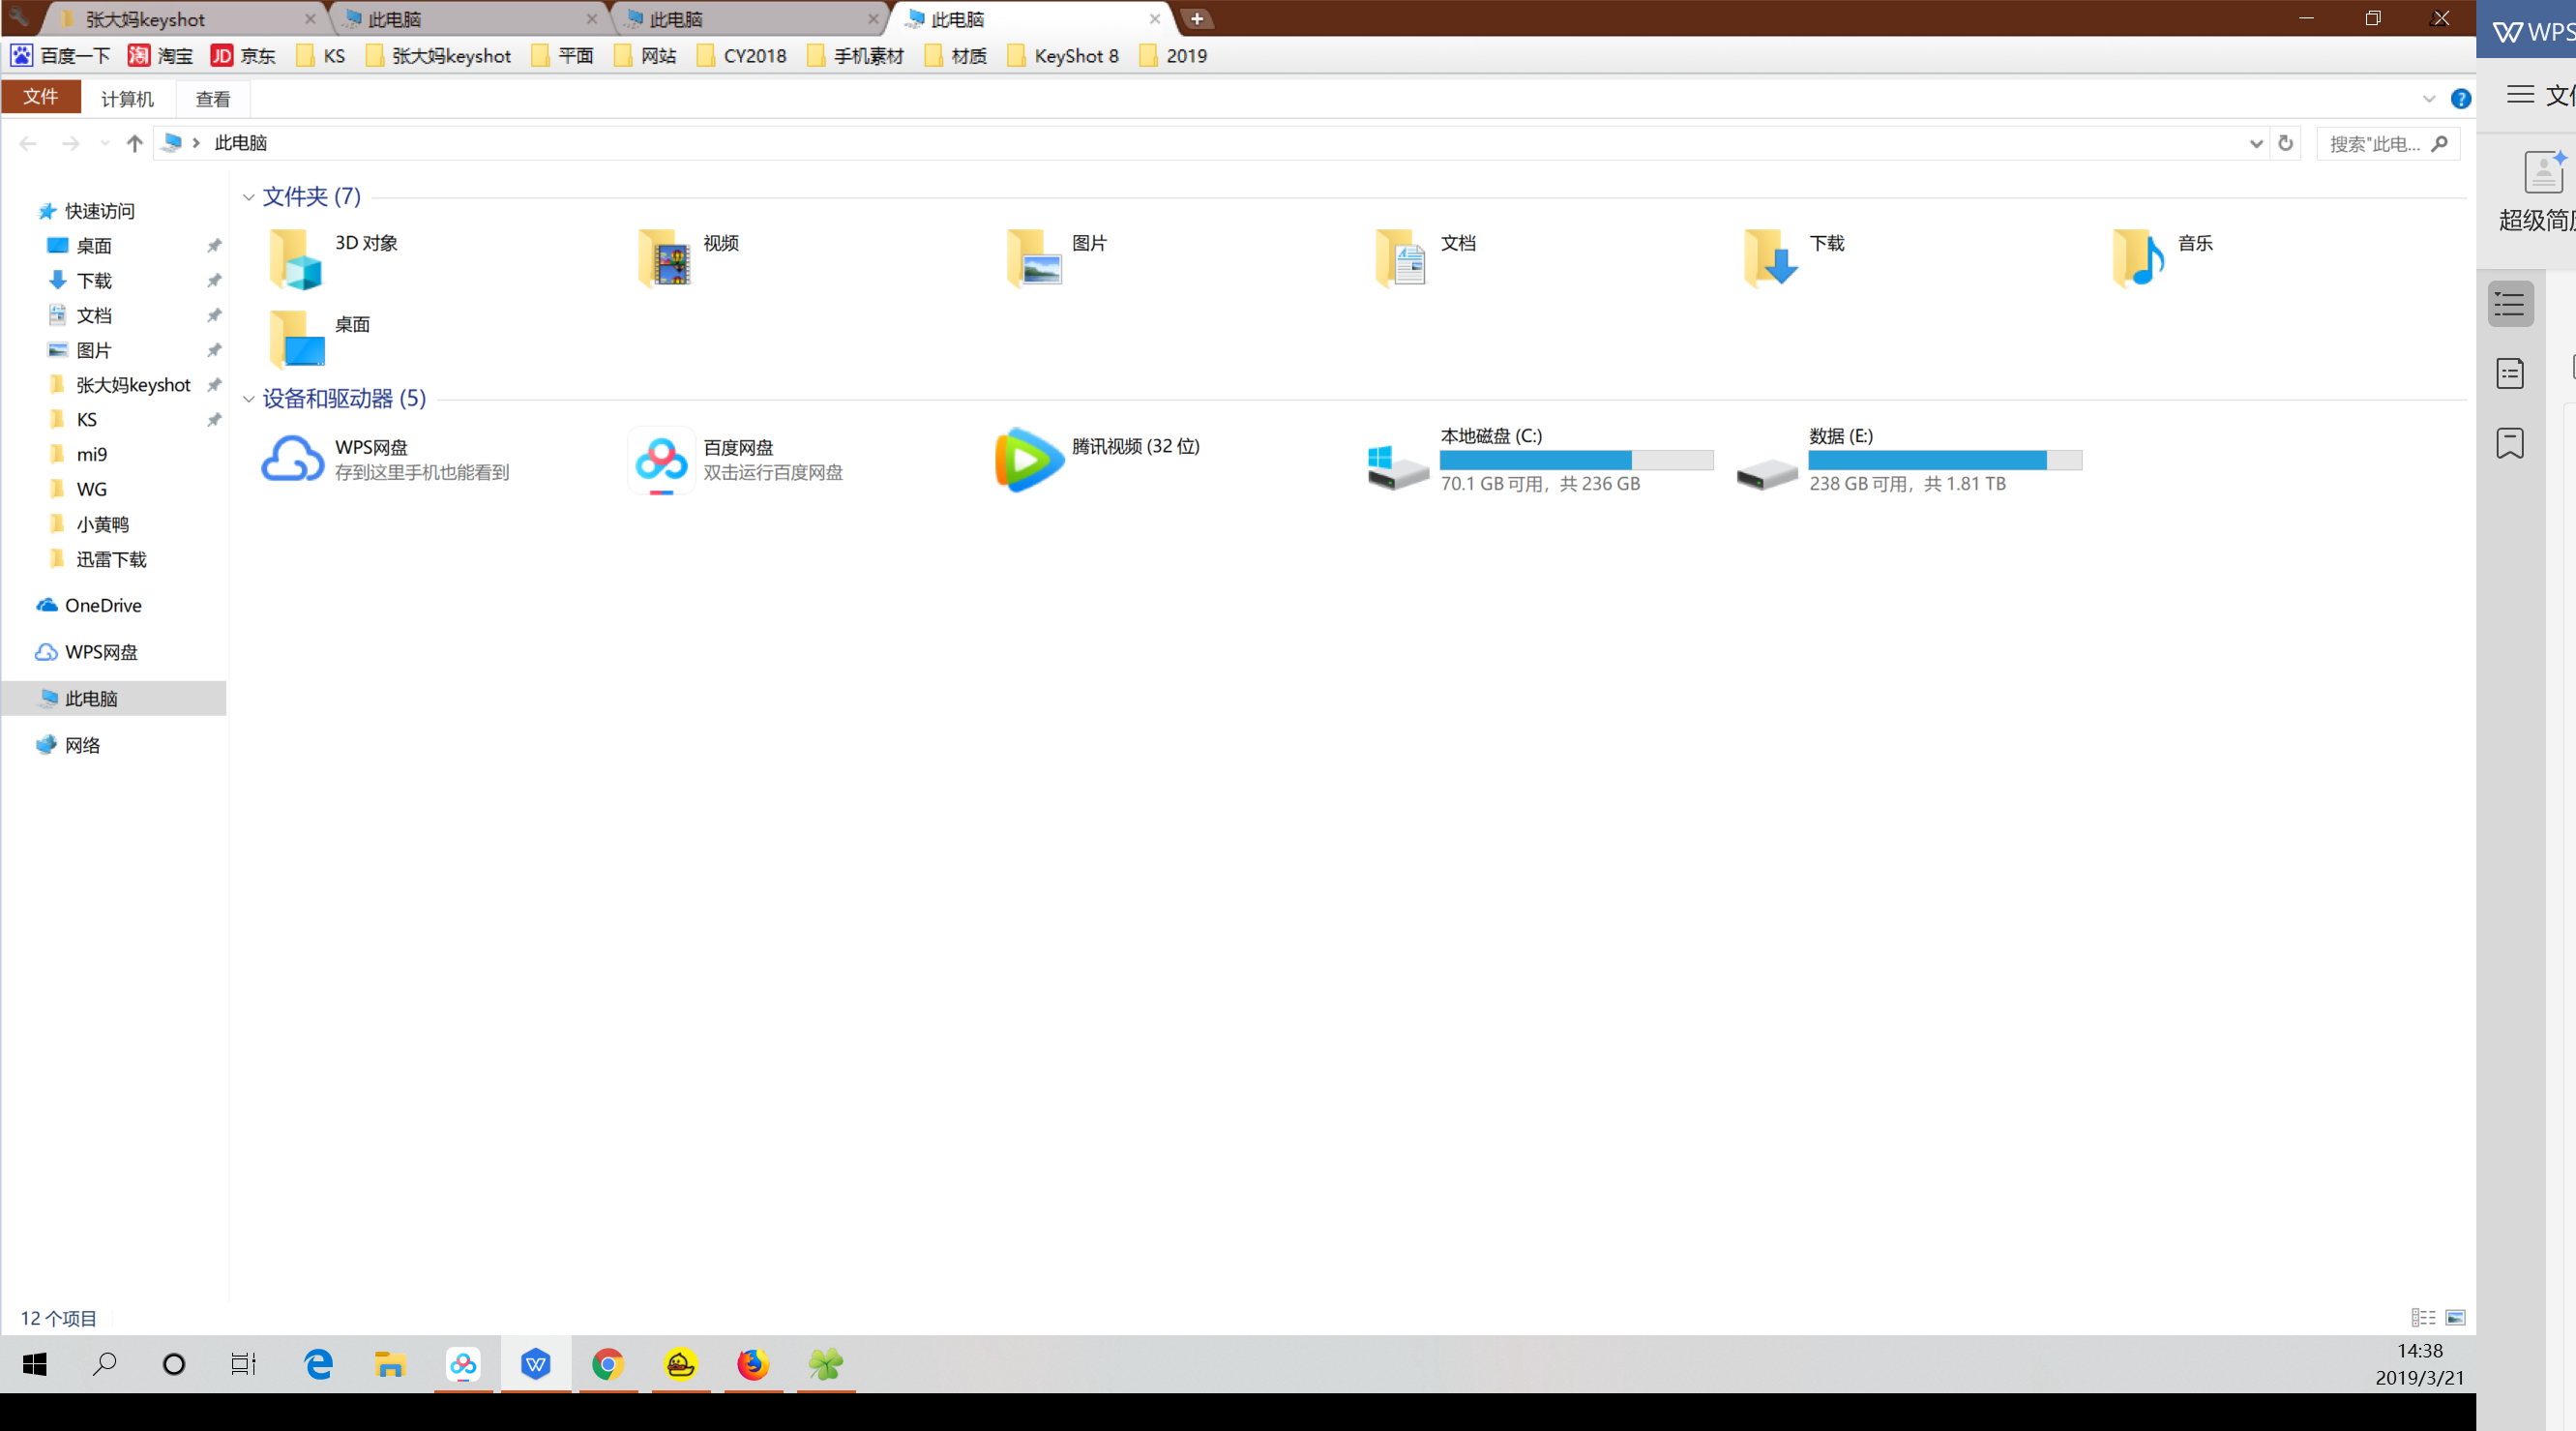Screen dimensions: 2576x1431
Task: Open the help question mark icon
Action: click(x=2460, y=99)
